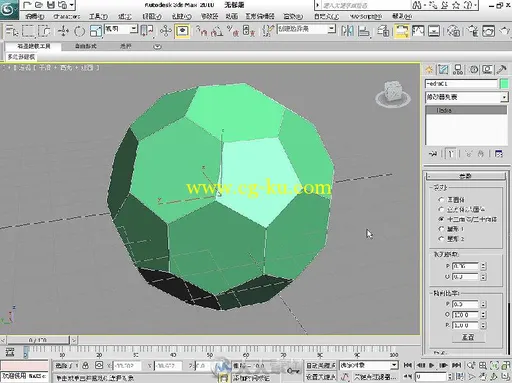This screenshot has height=383, width=512.
Task: Select the Tetra family radio button
Action: pyautogui.click(x=441, y=199)
